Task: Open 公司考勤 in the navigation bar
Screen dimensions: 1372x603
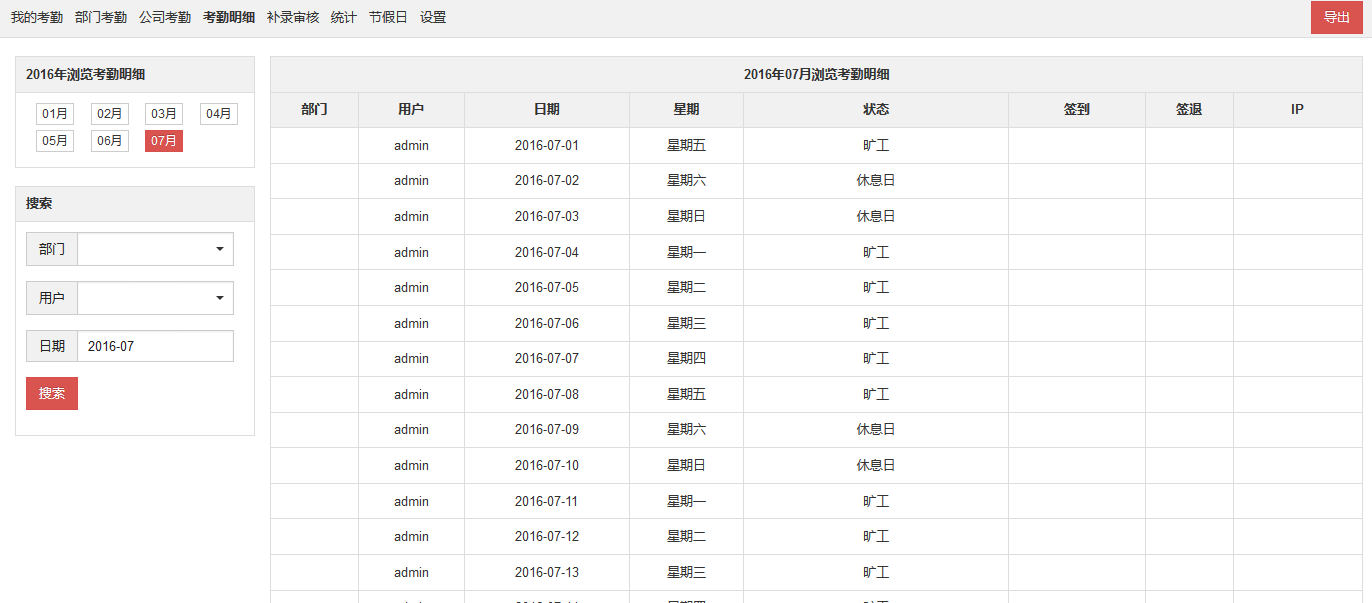Action: click(165, 18)
